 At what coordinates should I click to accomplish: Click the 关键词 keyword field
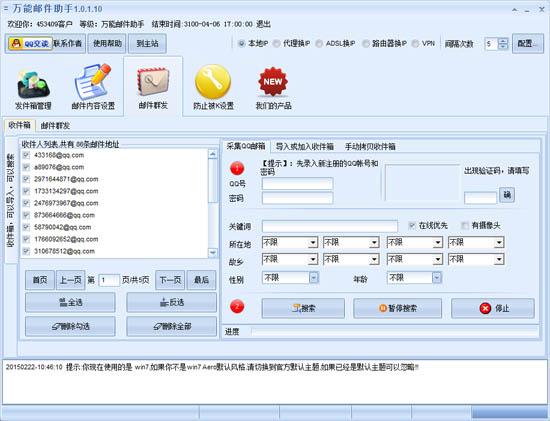click(x=330, y=226)
